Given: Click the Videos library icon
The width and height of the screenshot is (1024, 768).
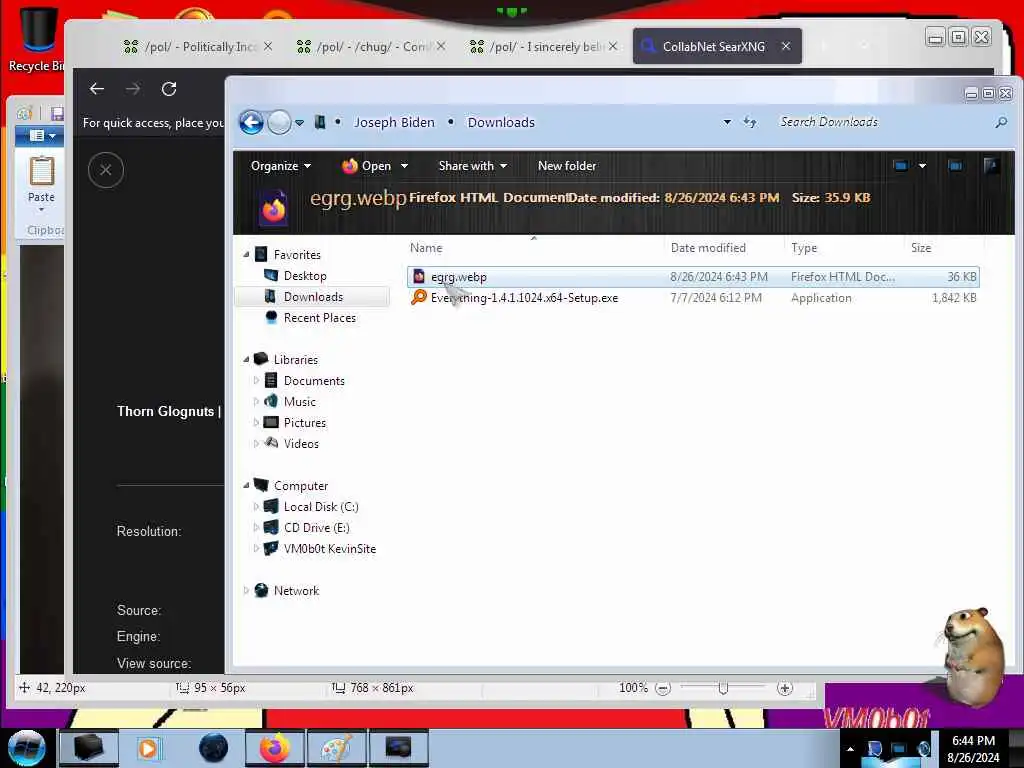Looking at the screenshot, I should pyautogui.click(x=271, y=443).
